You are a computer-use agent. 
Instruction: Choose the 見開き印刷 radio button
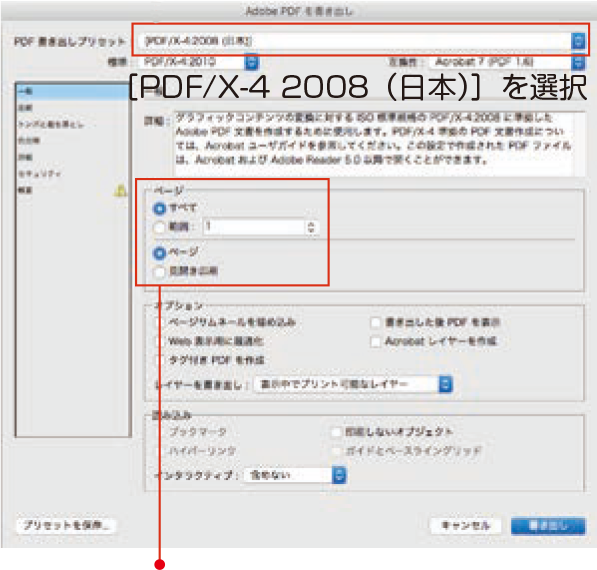(x=159, y=272)
